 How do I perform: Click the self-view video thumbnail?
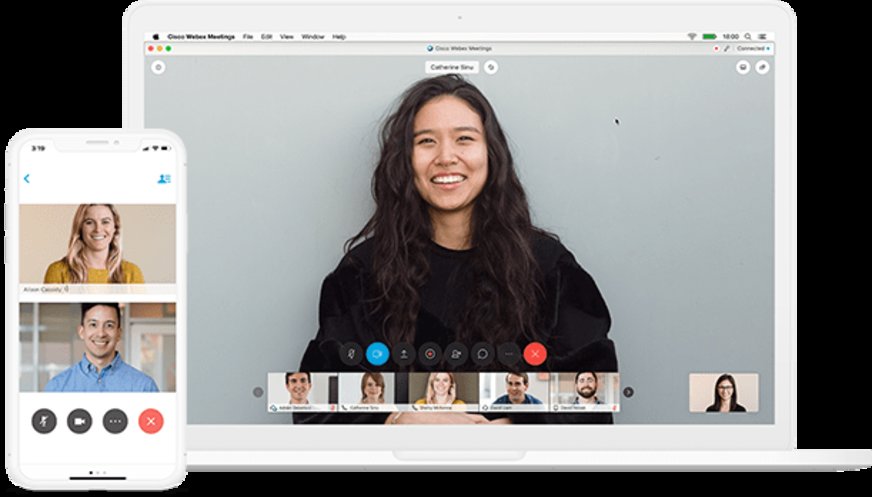click(x=723, y=393)
